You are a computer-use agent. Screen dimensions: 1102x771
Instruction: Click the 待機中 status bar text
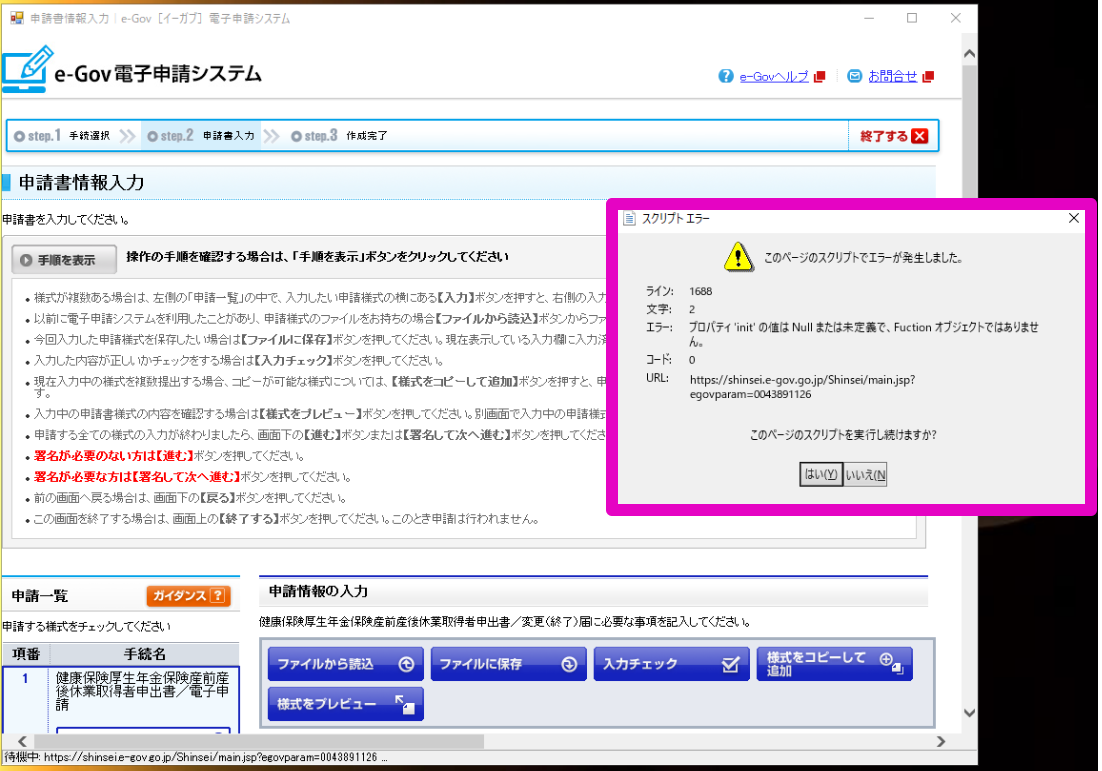[x=195, y=758]
